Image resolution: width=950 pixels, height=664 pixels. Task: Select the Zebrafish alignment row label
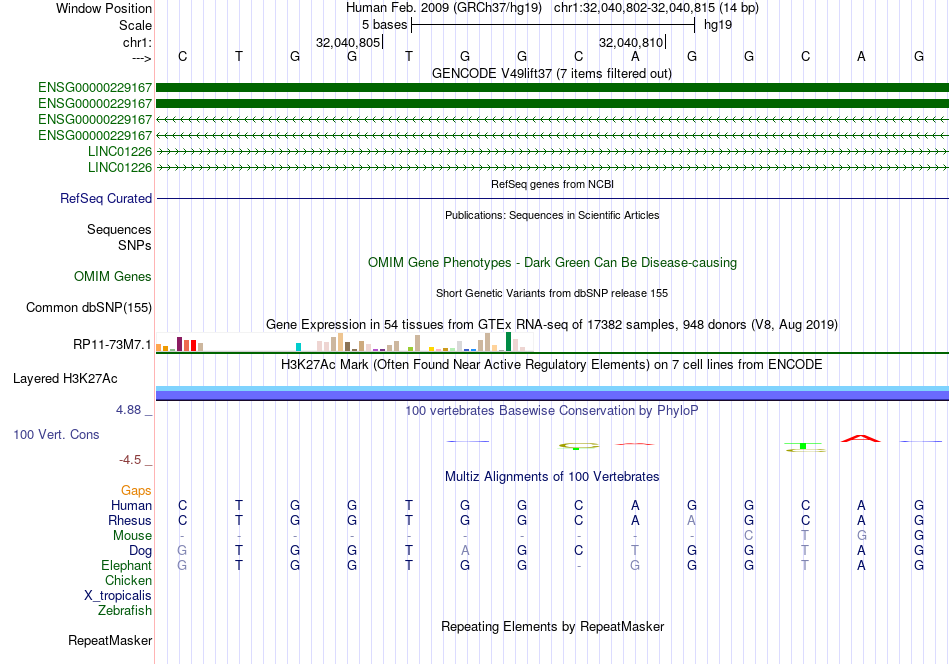(125, 610)
